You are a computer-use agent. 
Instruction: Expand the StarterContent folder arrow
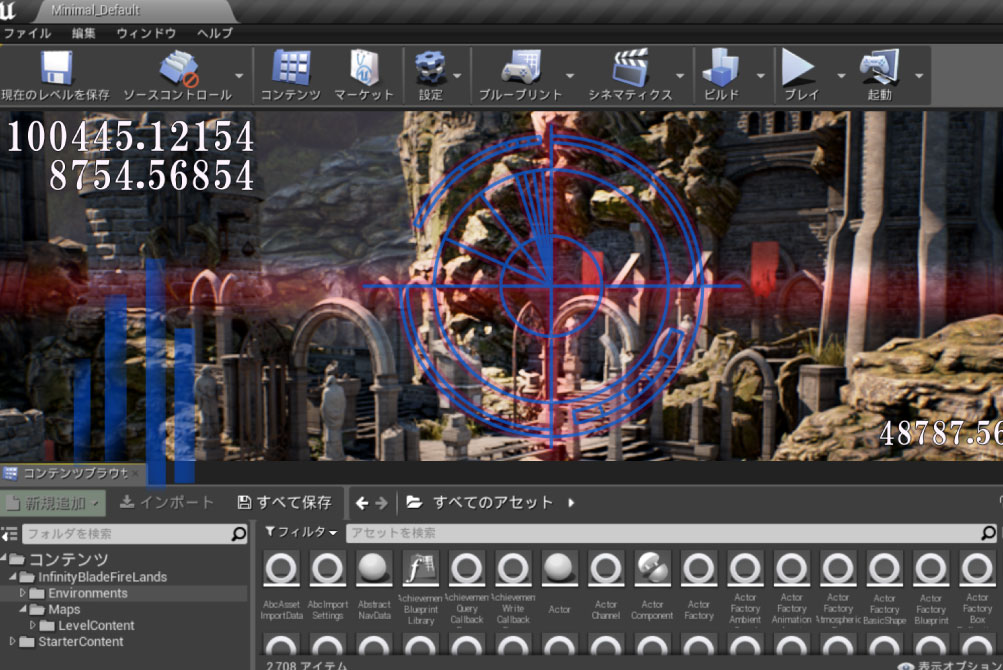coord(12,641)
